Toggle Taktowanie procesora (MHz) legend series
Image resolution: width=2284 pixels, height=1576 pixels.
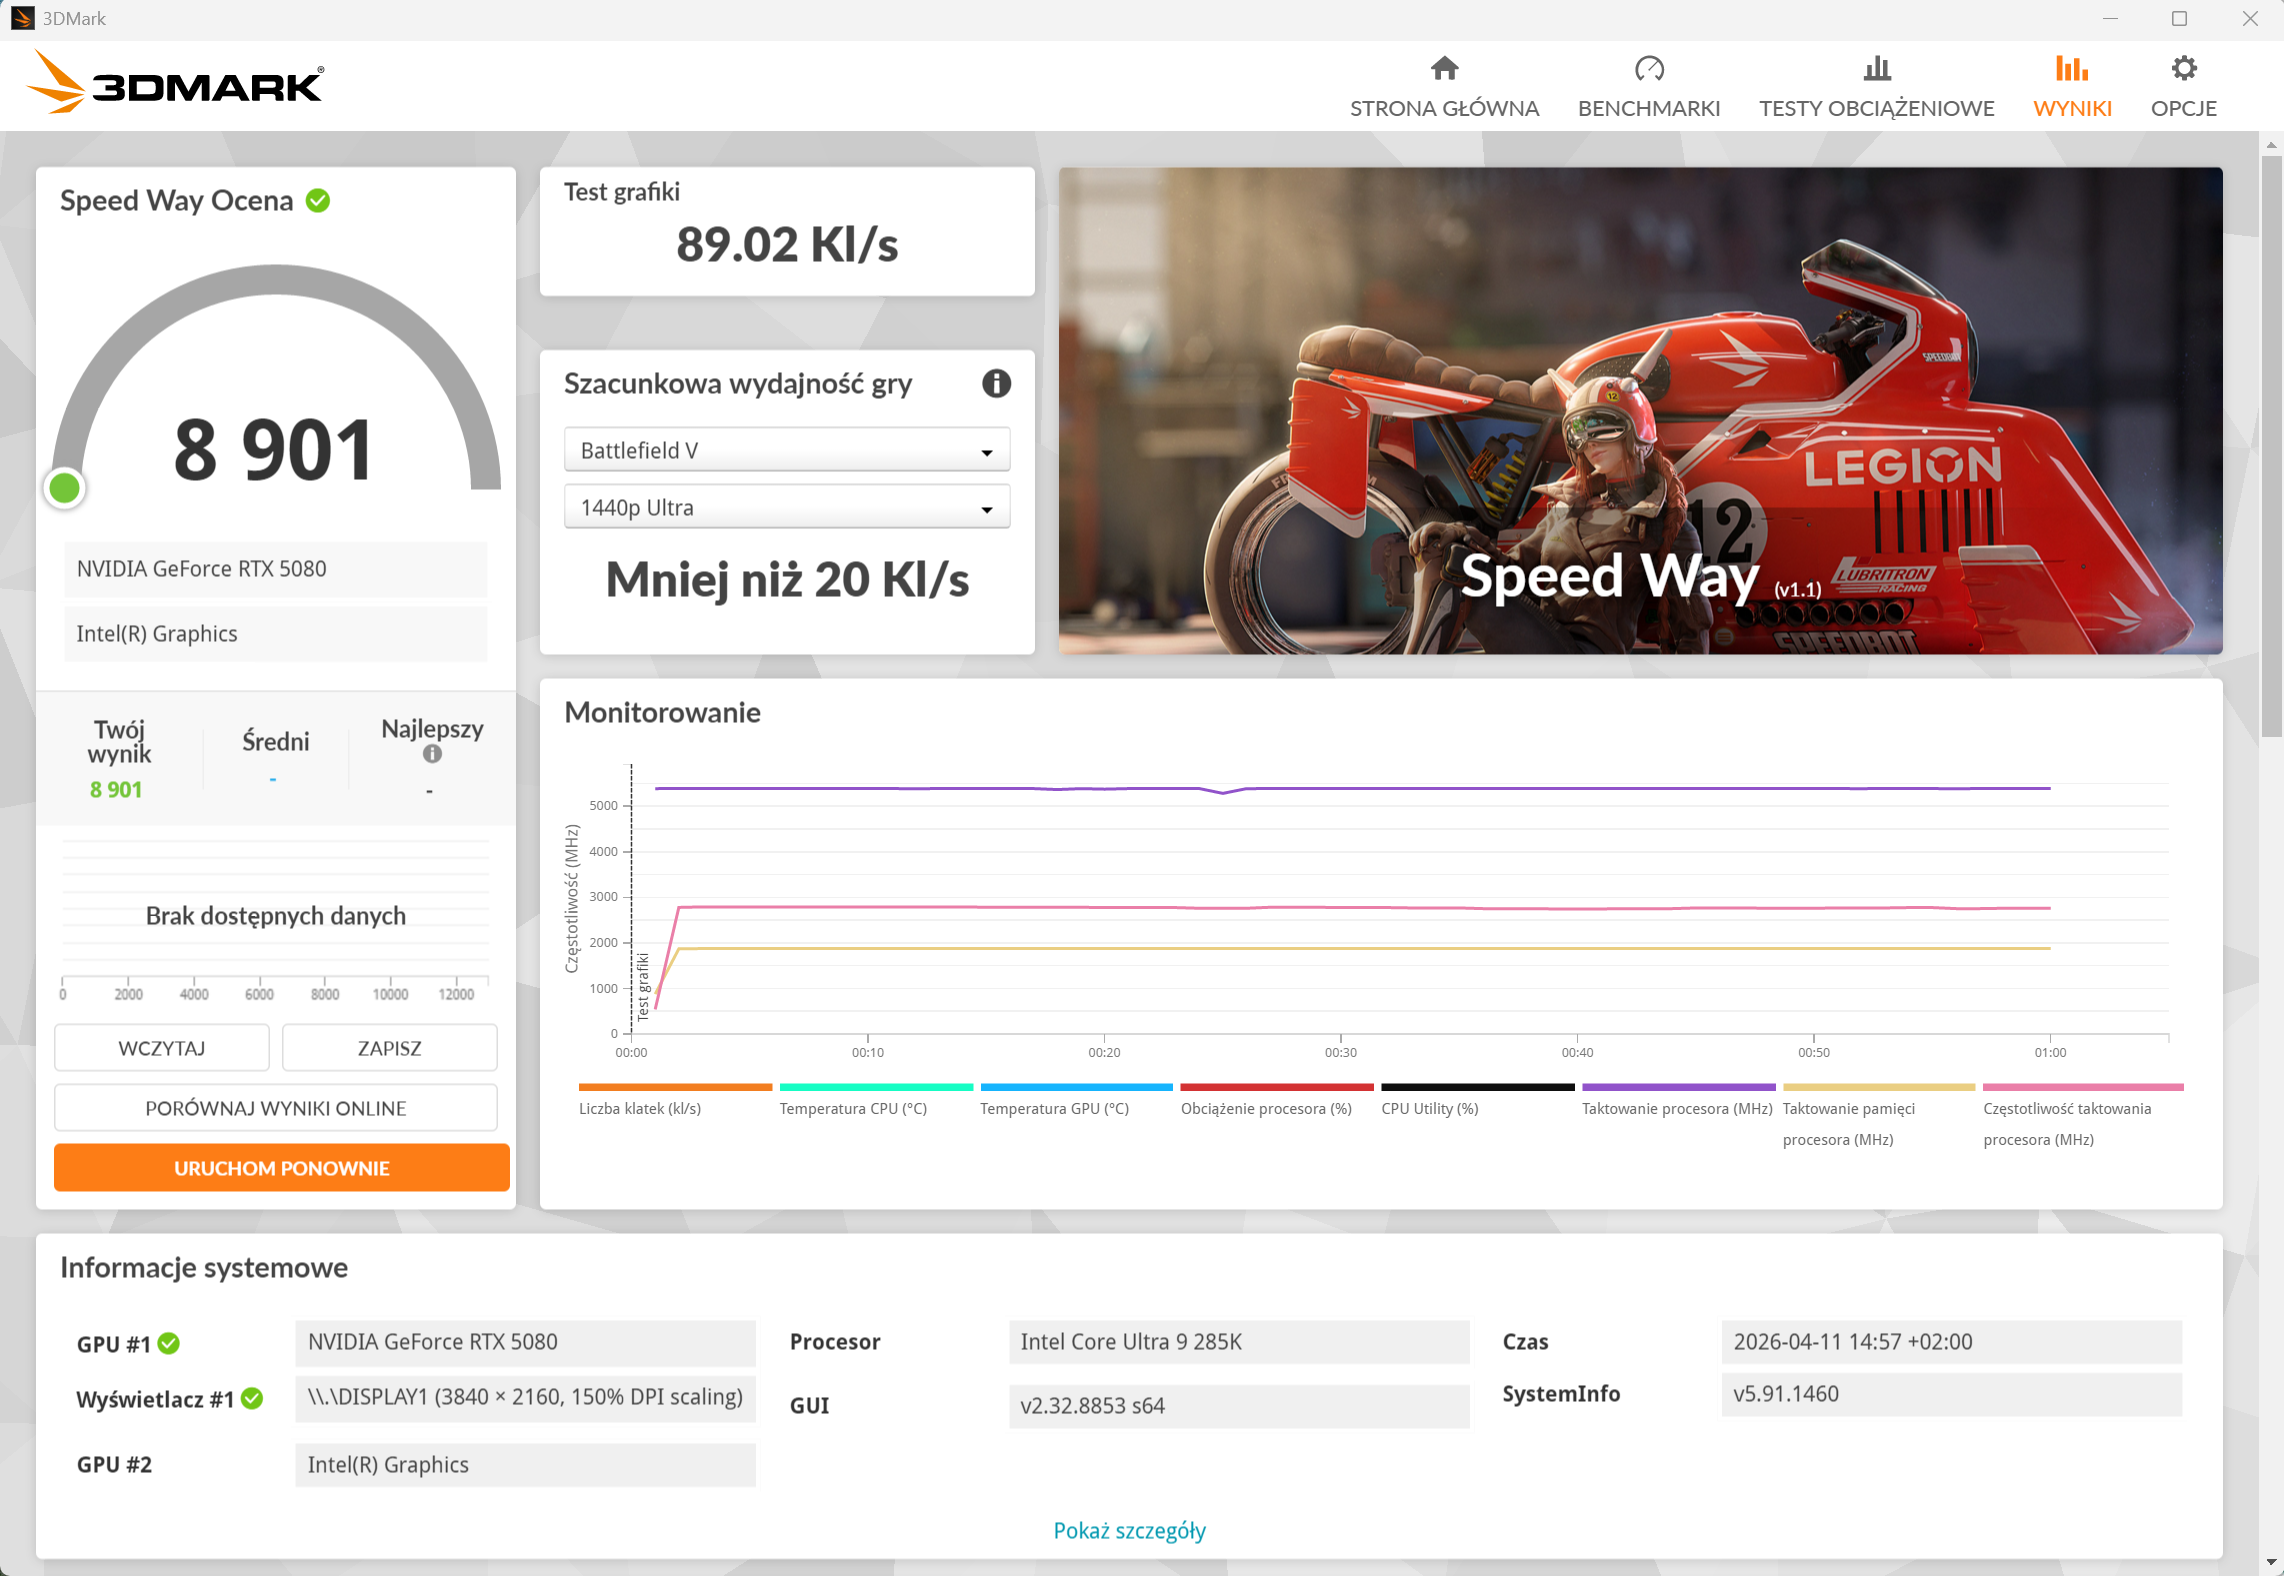[x=1676, y=1108]
